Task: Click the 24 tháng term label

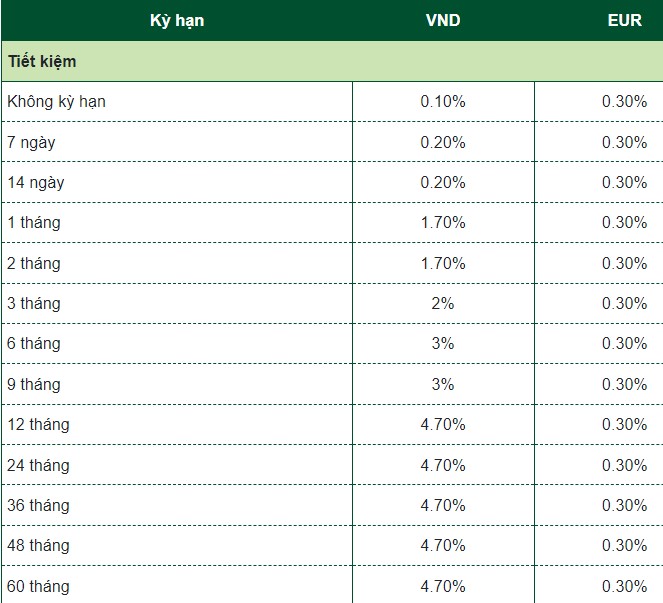Action: coord(38,465)
